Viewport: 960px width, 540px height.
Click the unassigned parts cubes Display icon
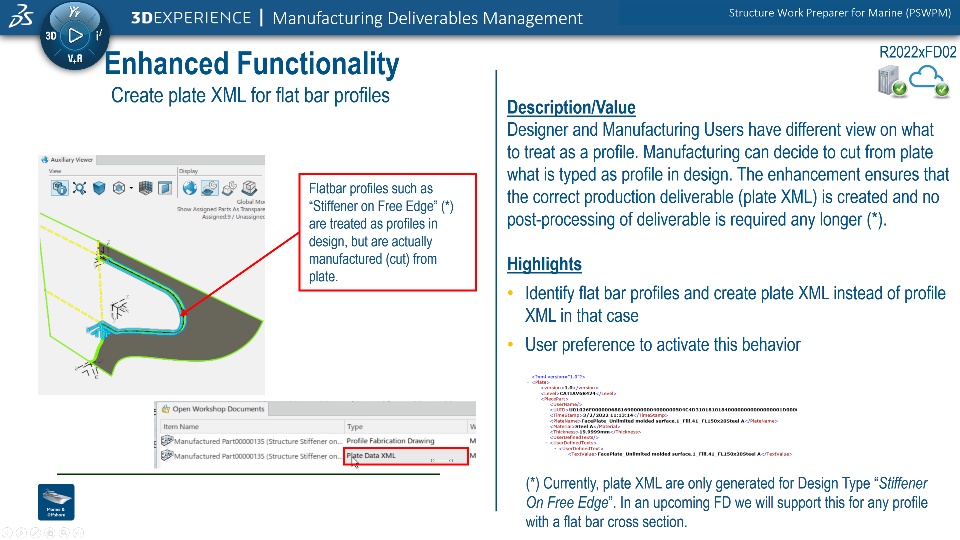pos(230,188)
